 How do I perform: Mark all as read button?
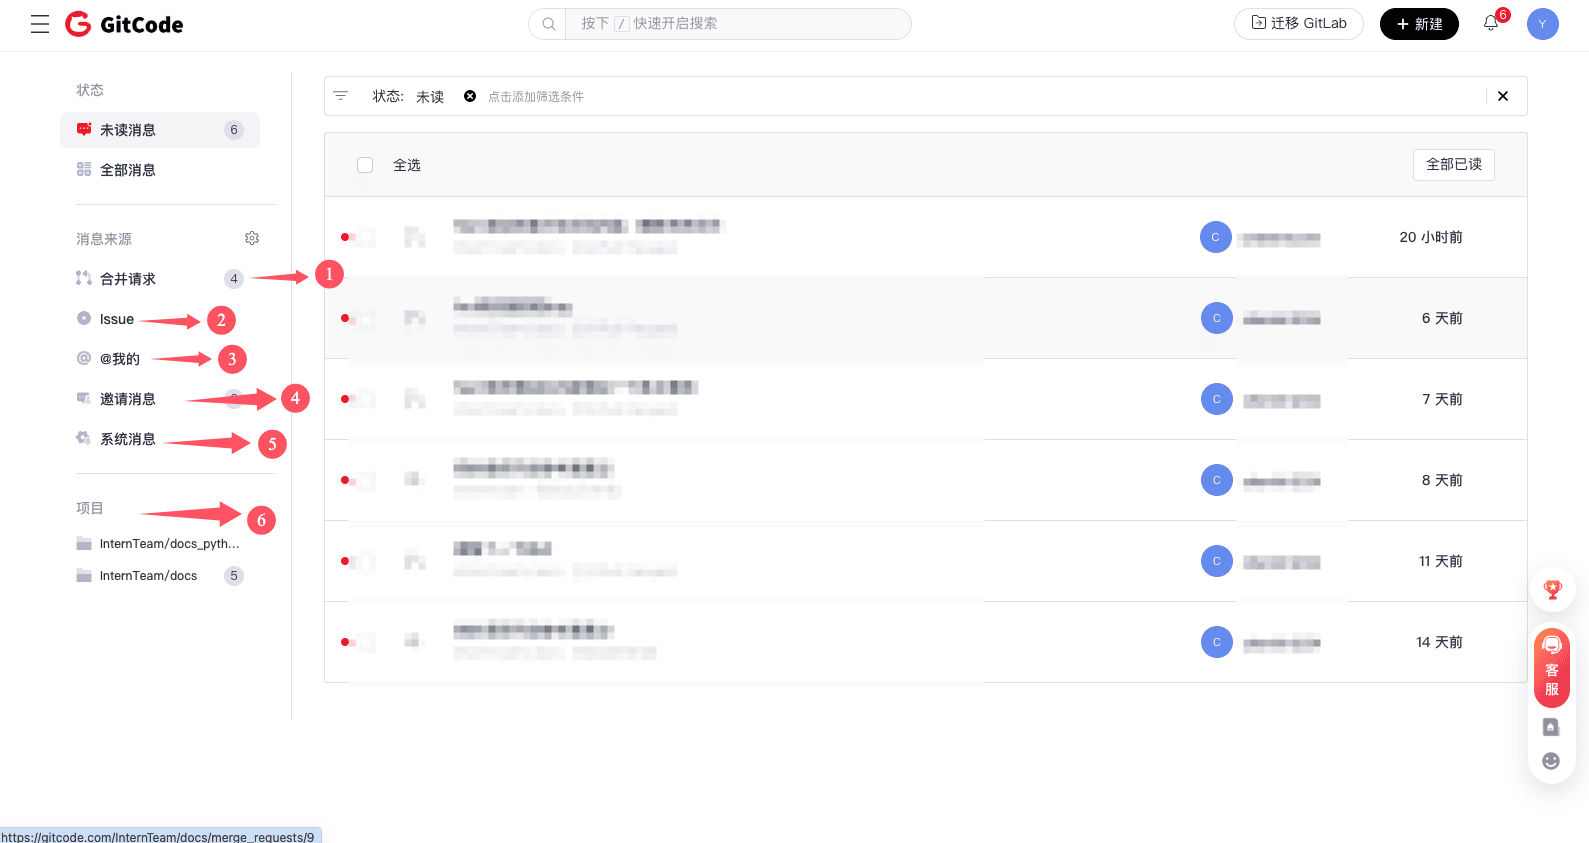(x=1453, y=165)
